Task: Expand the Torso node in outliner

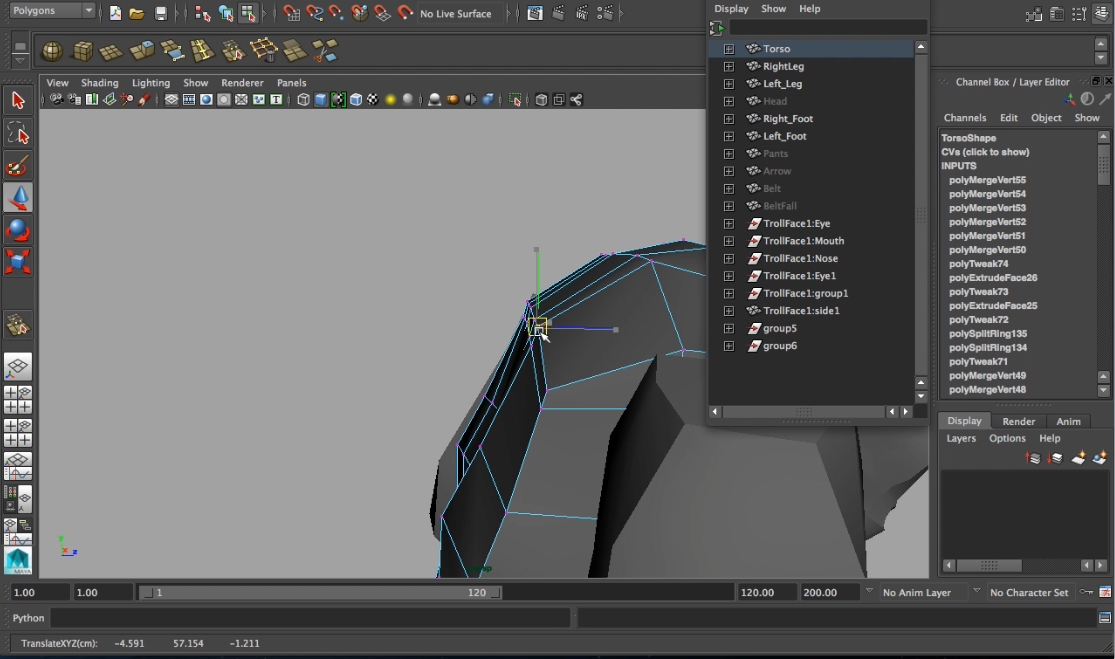Action: 728,49
